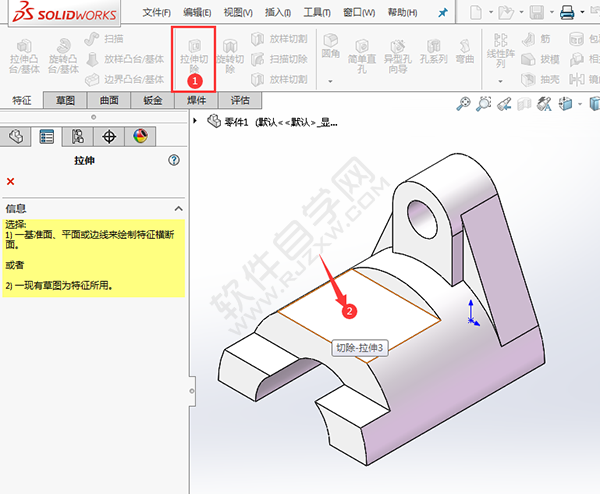Open the 工具(T) menu
The height and width of the screenshot is (494, 600).
pos(317,13)
